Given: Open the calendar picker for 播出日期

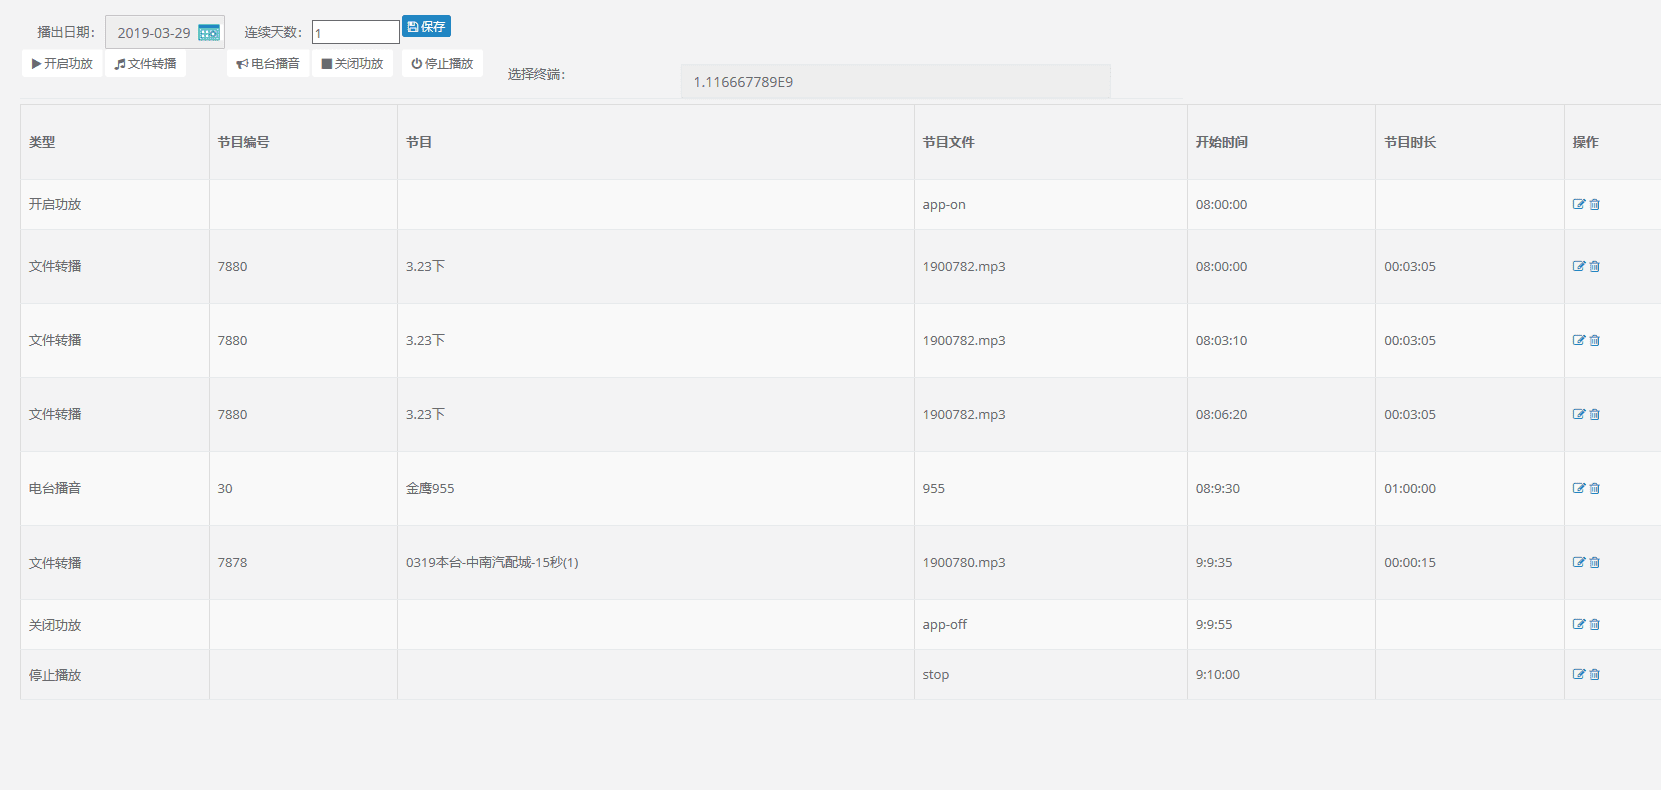Looking at the screenshot, I should point(208,33).
